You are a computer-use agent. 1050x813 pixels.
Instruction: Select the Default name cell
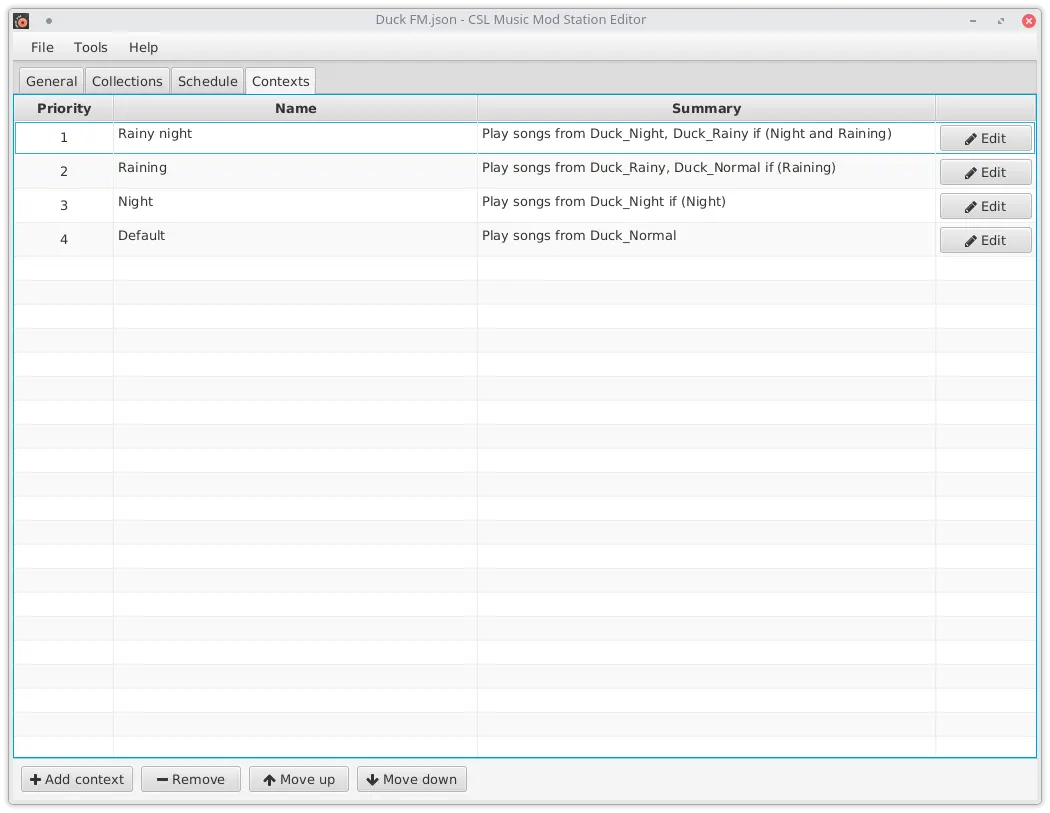(295, 240)
